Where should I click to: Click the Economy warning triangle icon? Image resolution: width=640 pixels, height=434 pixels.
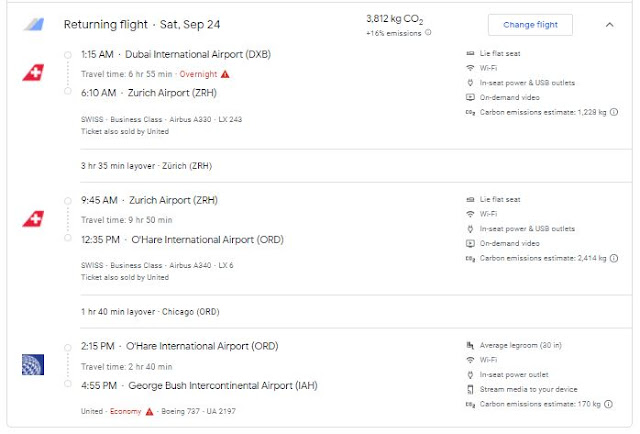coord(149,411)
